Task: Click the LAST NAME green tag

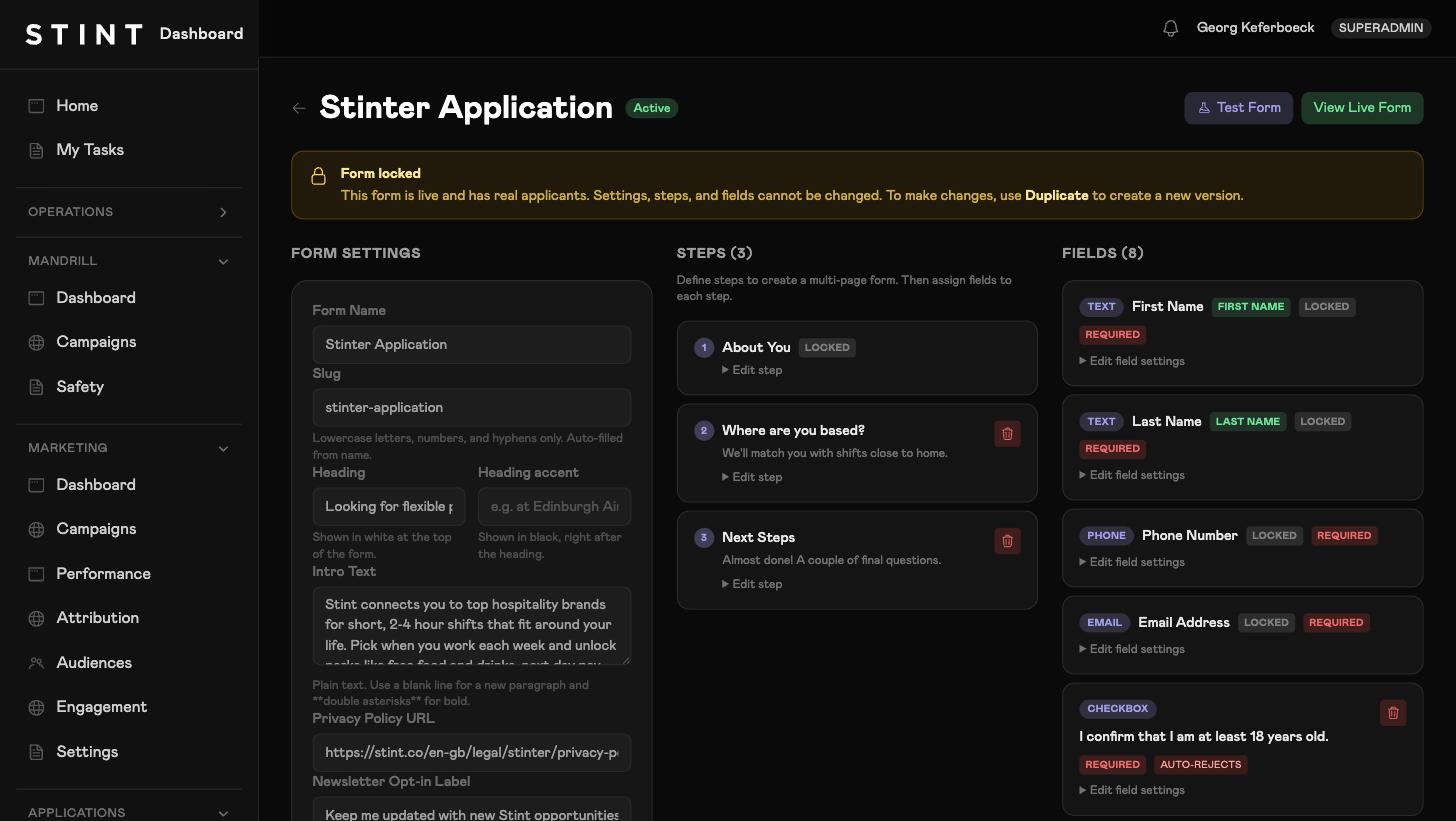Action: (1248, 422)
